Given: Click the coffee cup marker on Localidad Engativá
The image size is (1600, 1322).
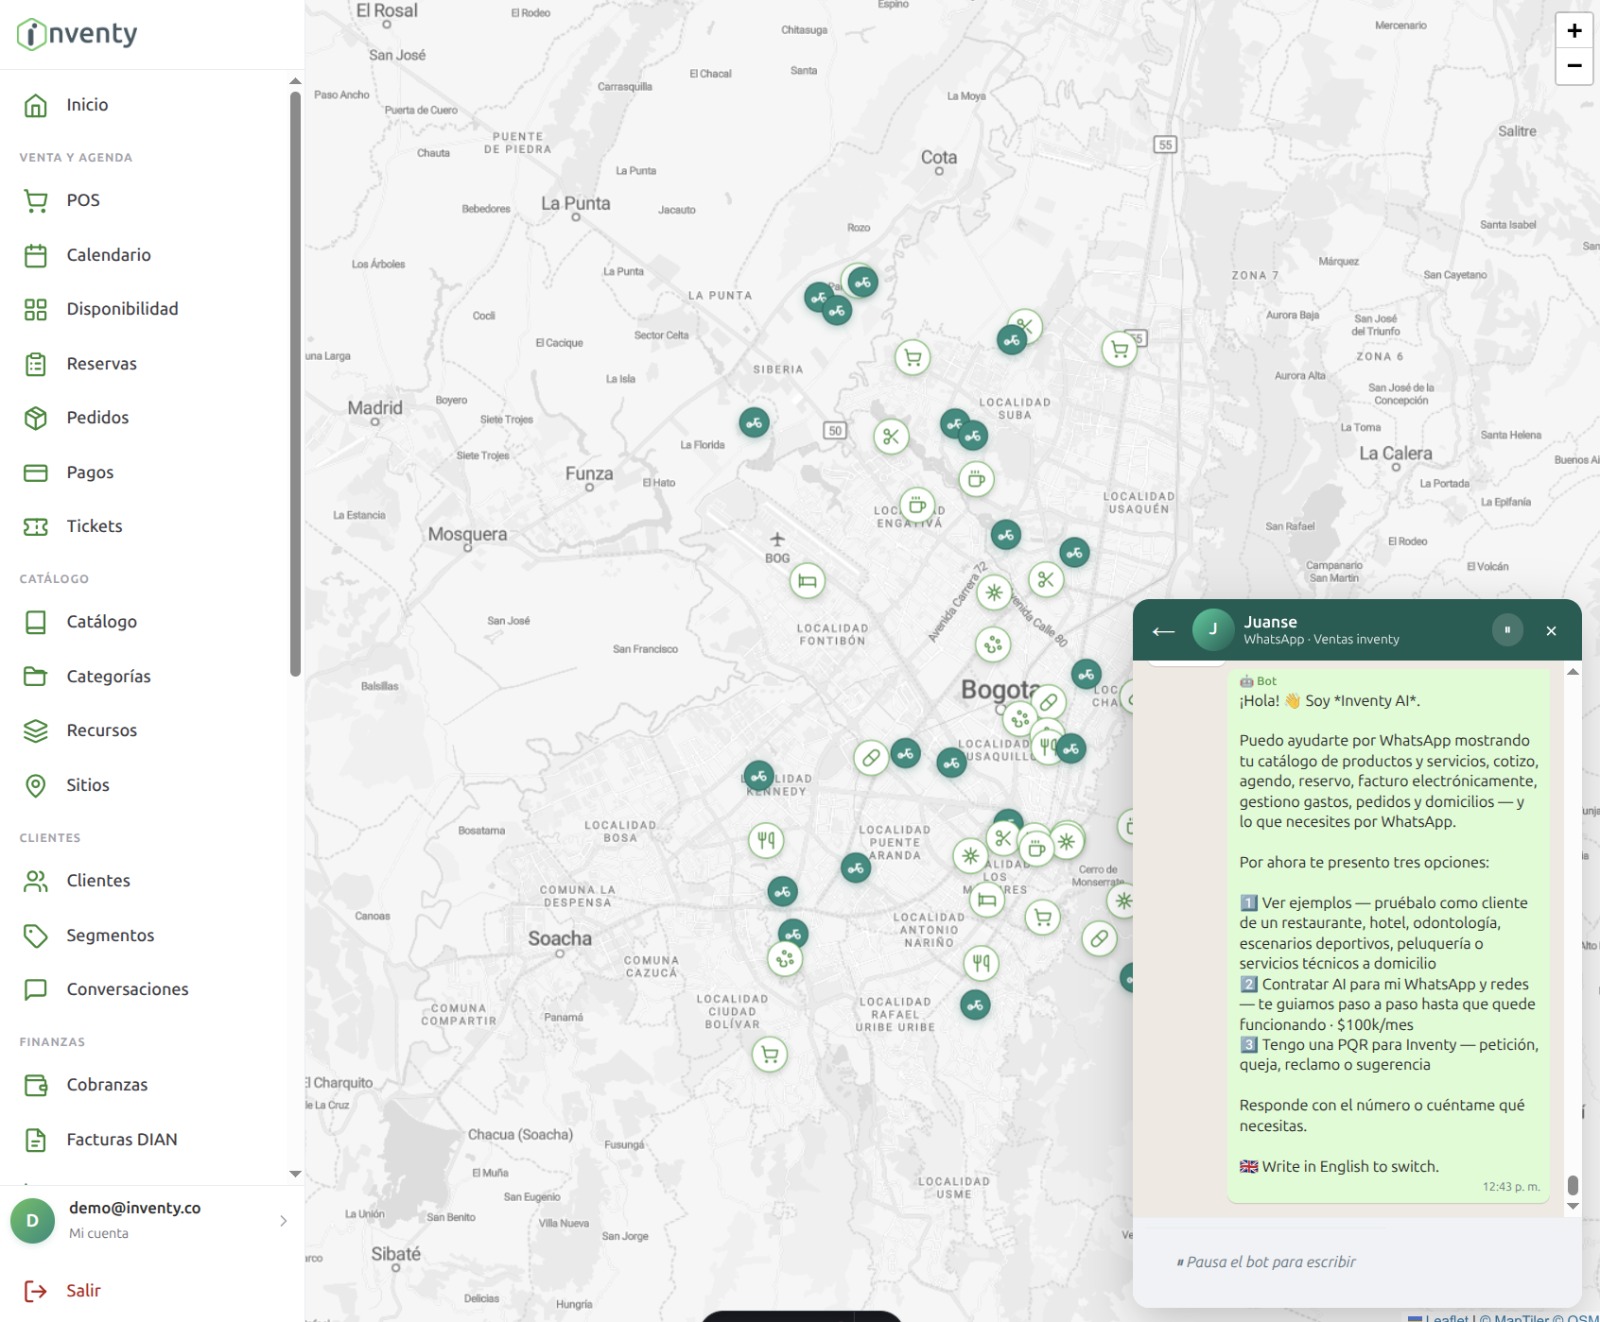Looking at the screenshot, I should point(916,505).
